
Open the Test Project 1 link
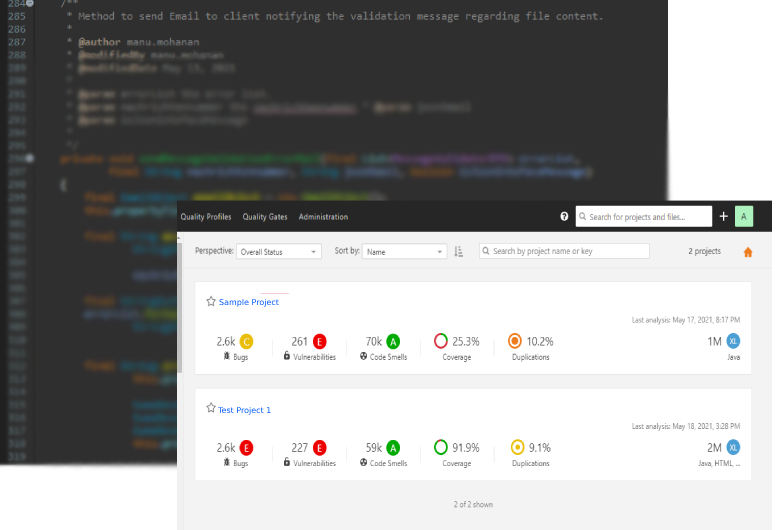[244, 410]
